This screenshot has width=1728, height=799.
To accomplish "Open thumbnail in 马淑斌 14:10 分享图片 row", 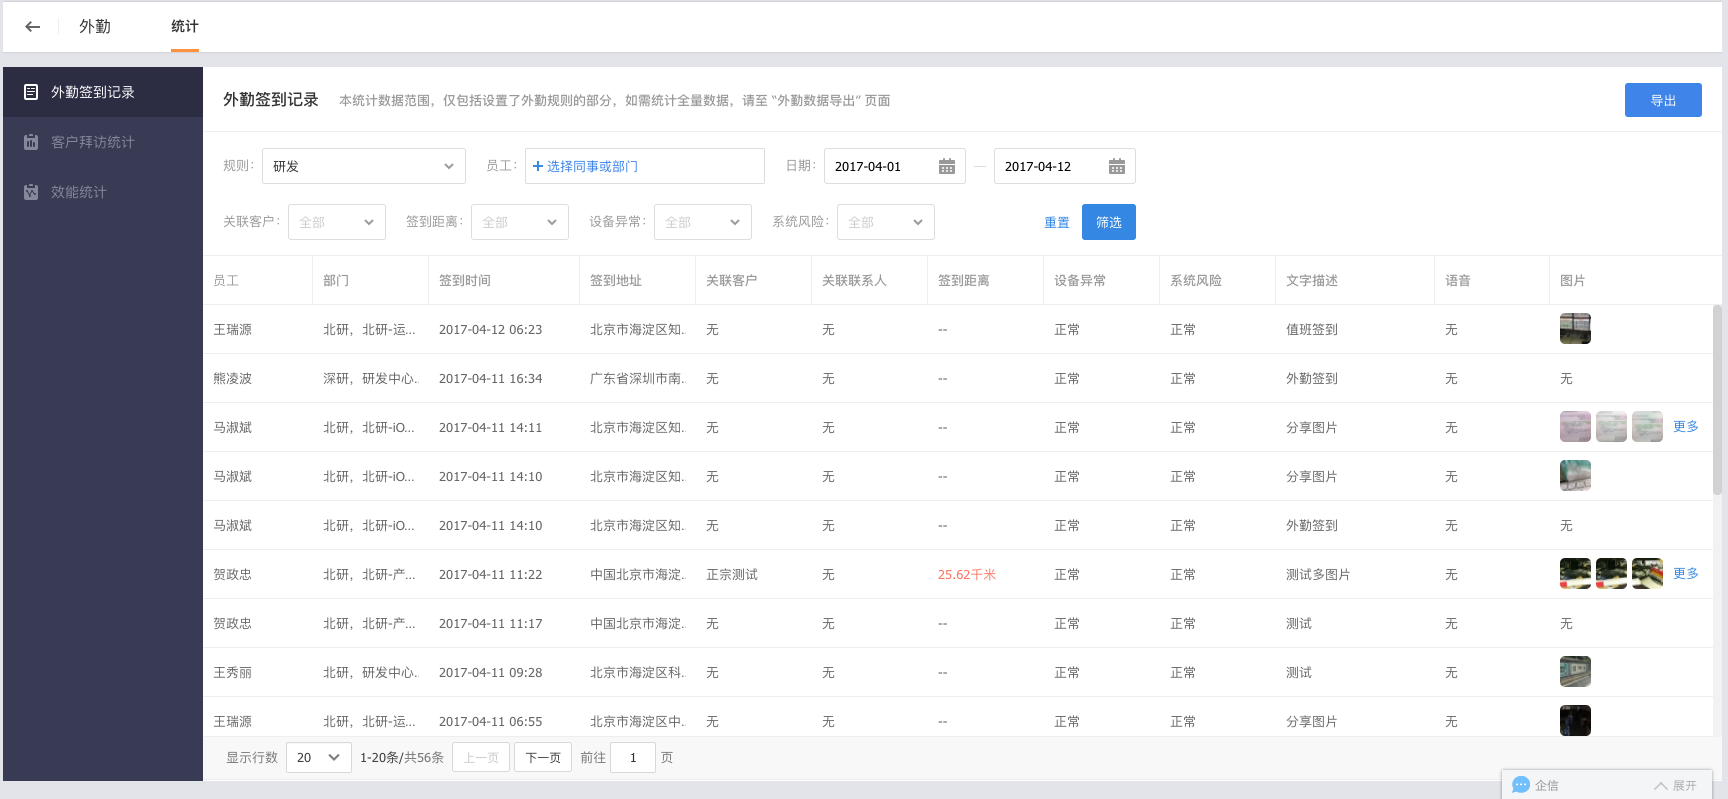I will 1575,476.
